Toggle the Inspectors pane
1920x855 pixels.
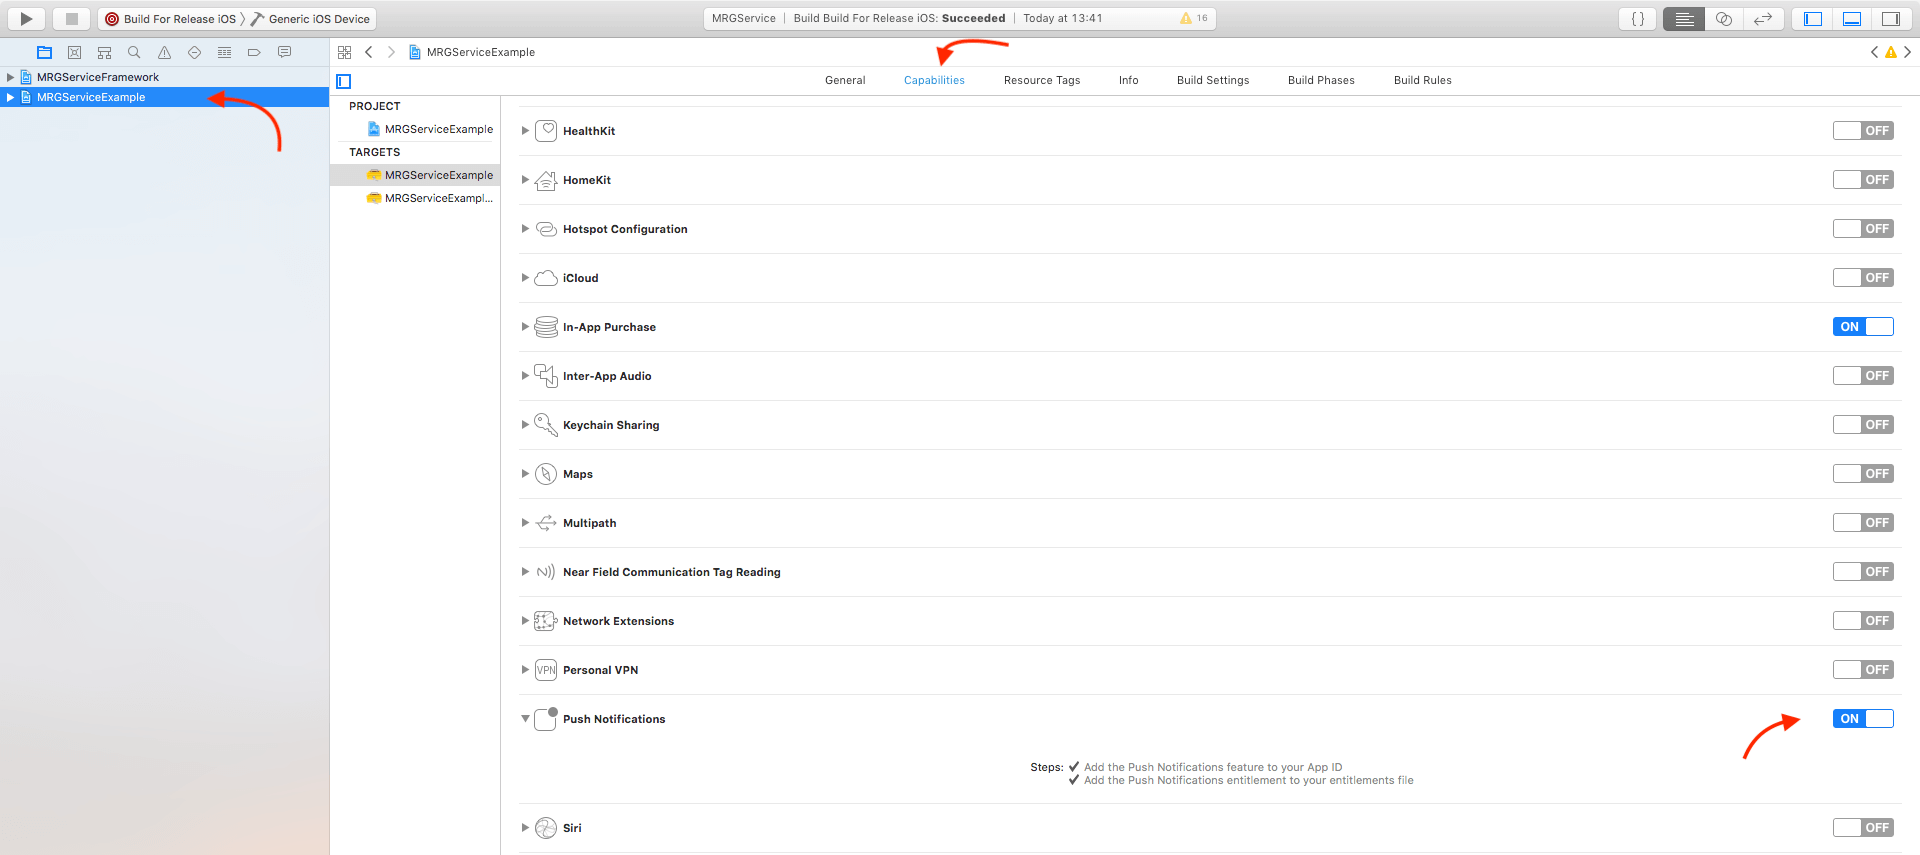[x=1890, y=18]
